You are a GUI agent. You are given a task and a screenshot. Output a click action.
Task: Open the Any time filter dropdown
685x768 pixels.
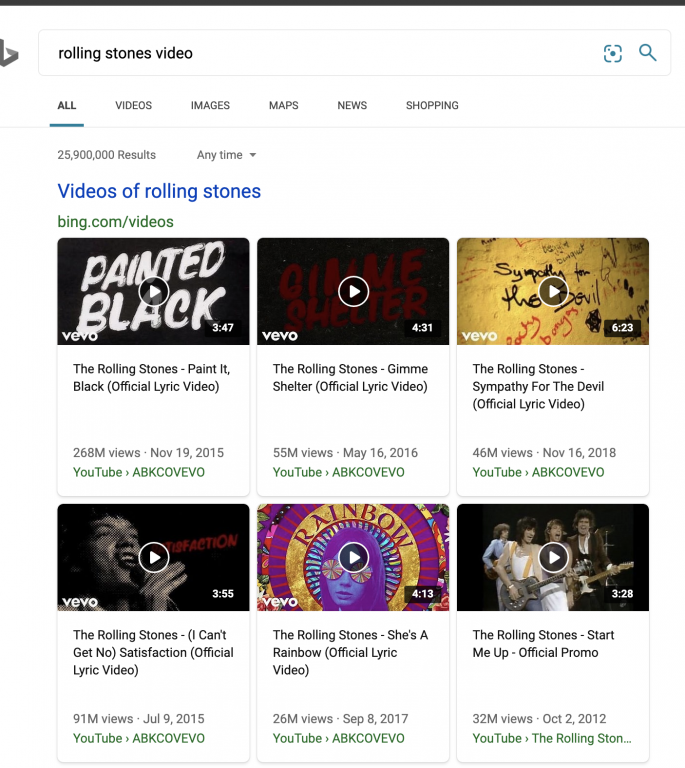[226, 155]
